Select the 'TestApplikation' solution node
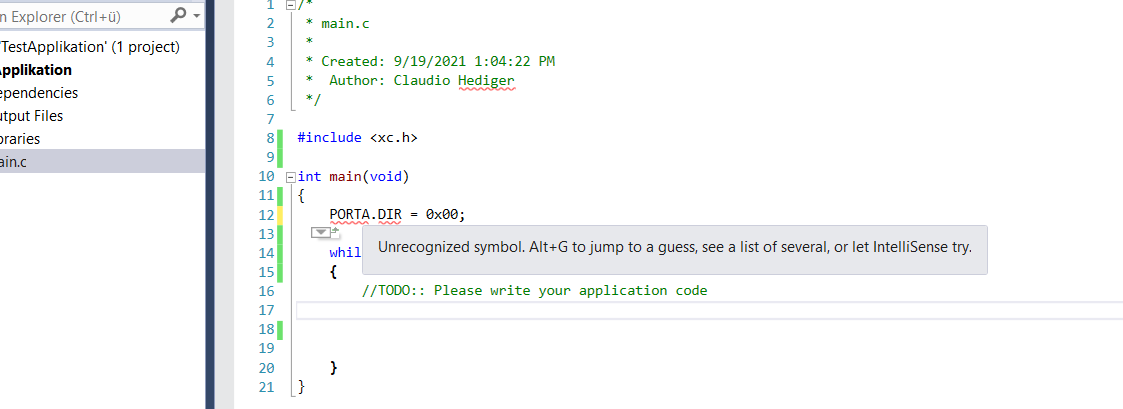1123x409 pixels. [x=90, y=47]
